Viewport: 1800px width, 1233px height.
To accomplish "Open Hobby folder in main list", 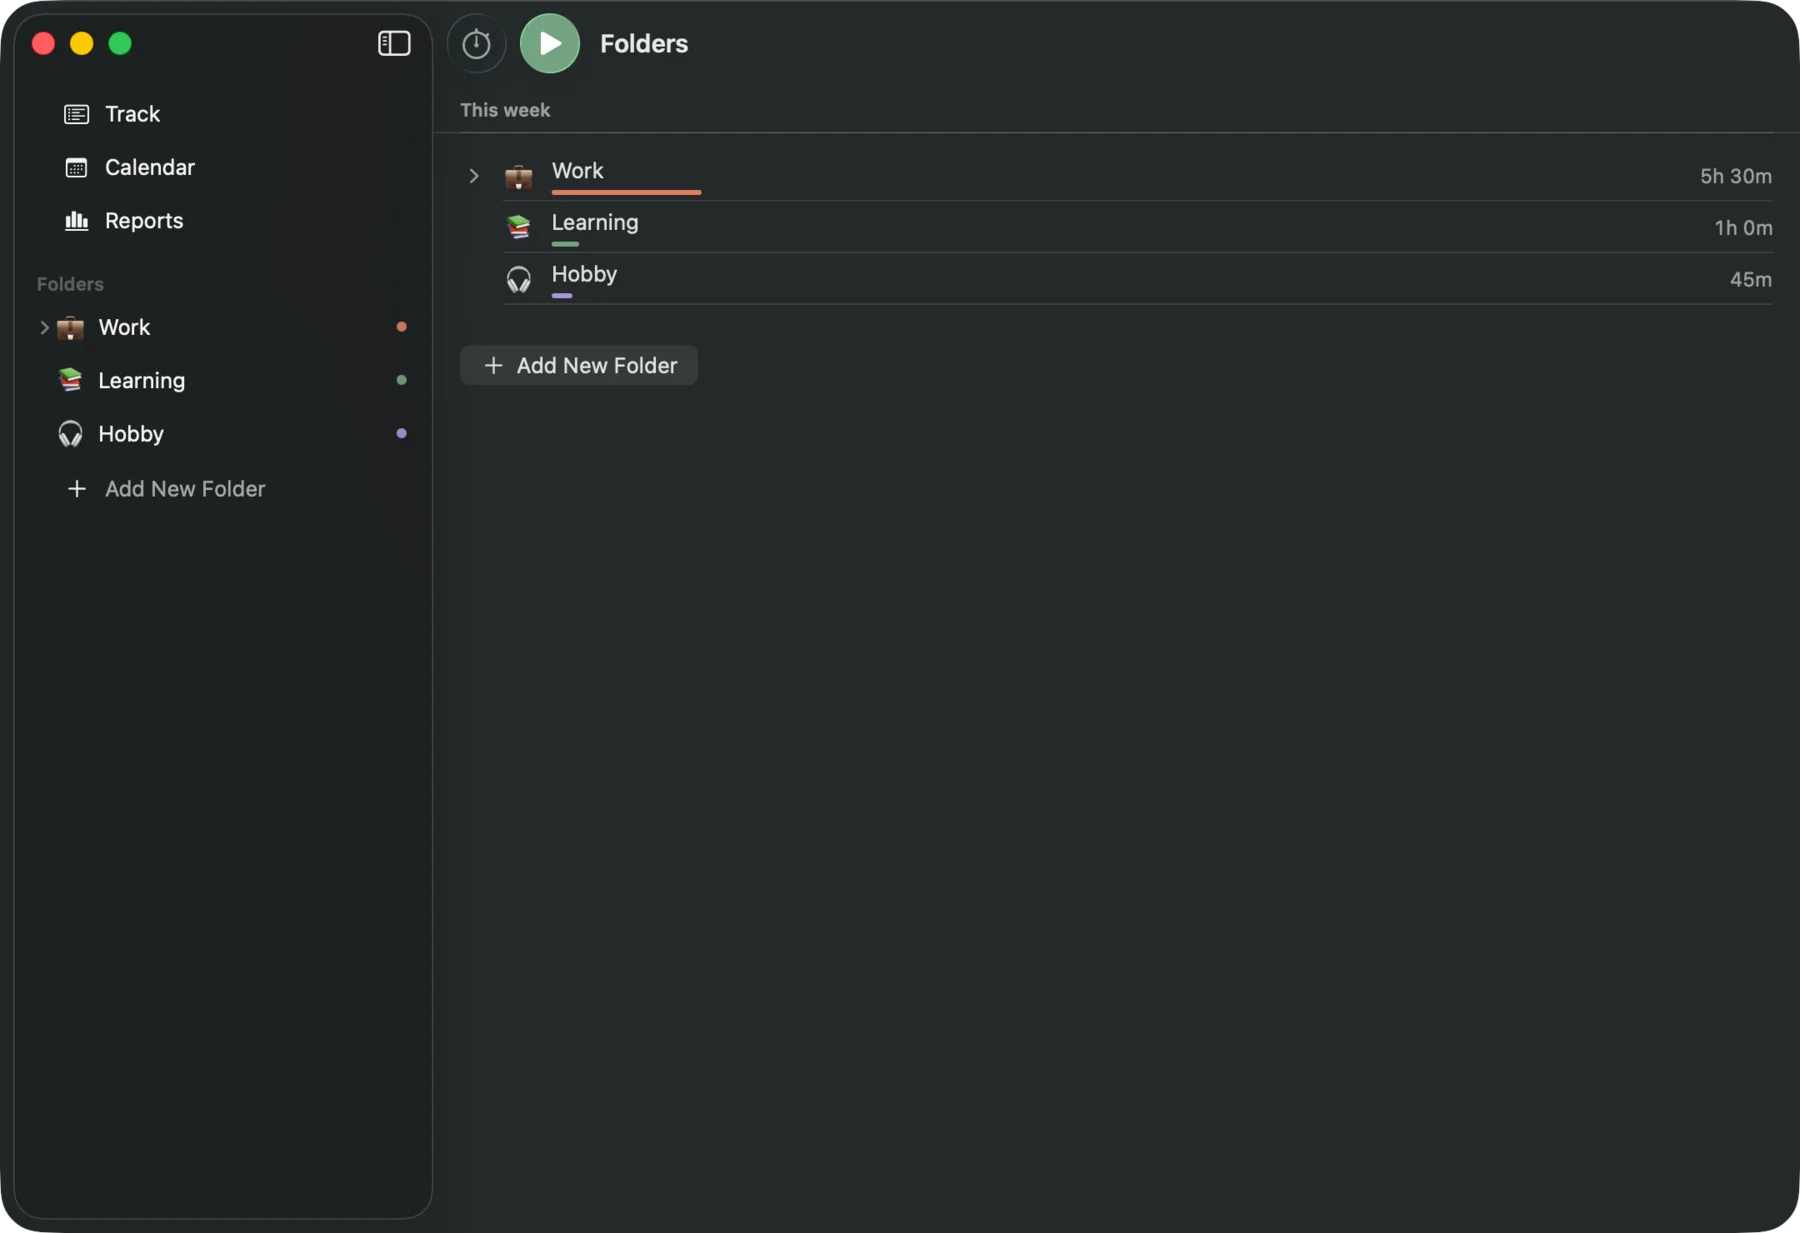I will (584, 274).
